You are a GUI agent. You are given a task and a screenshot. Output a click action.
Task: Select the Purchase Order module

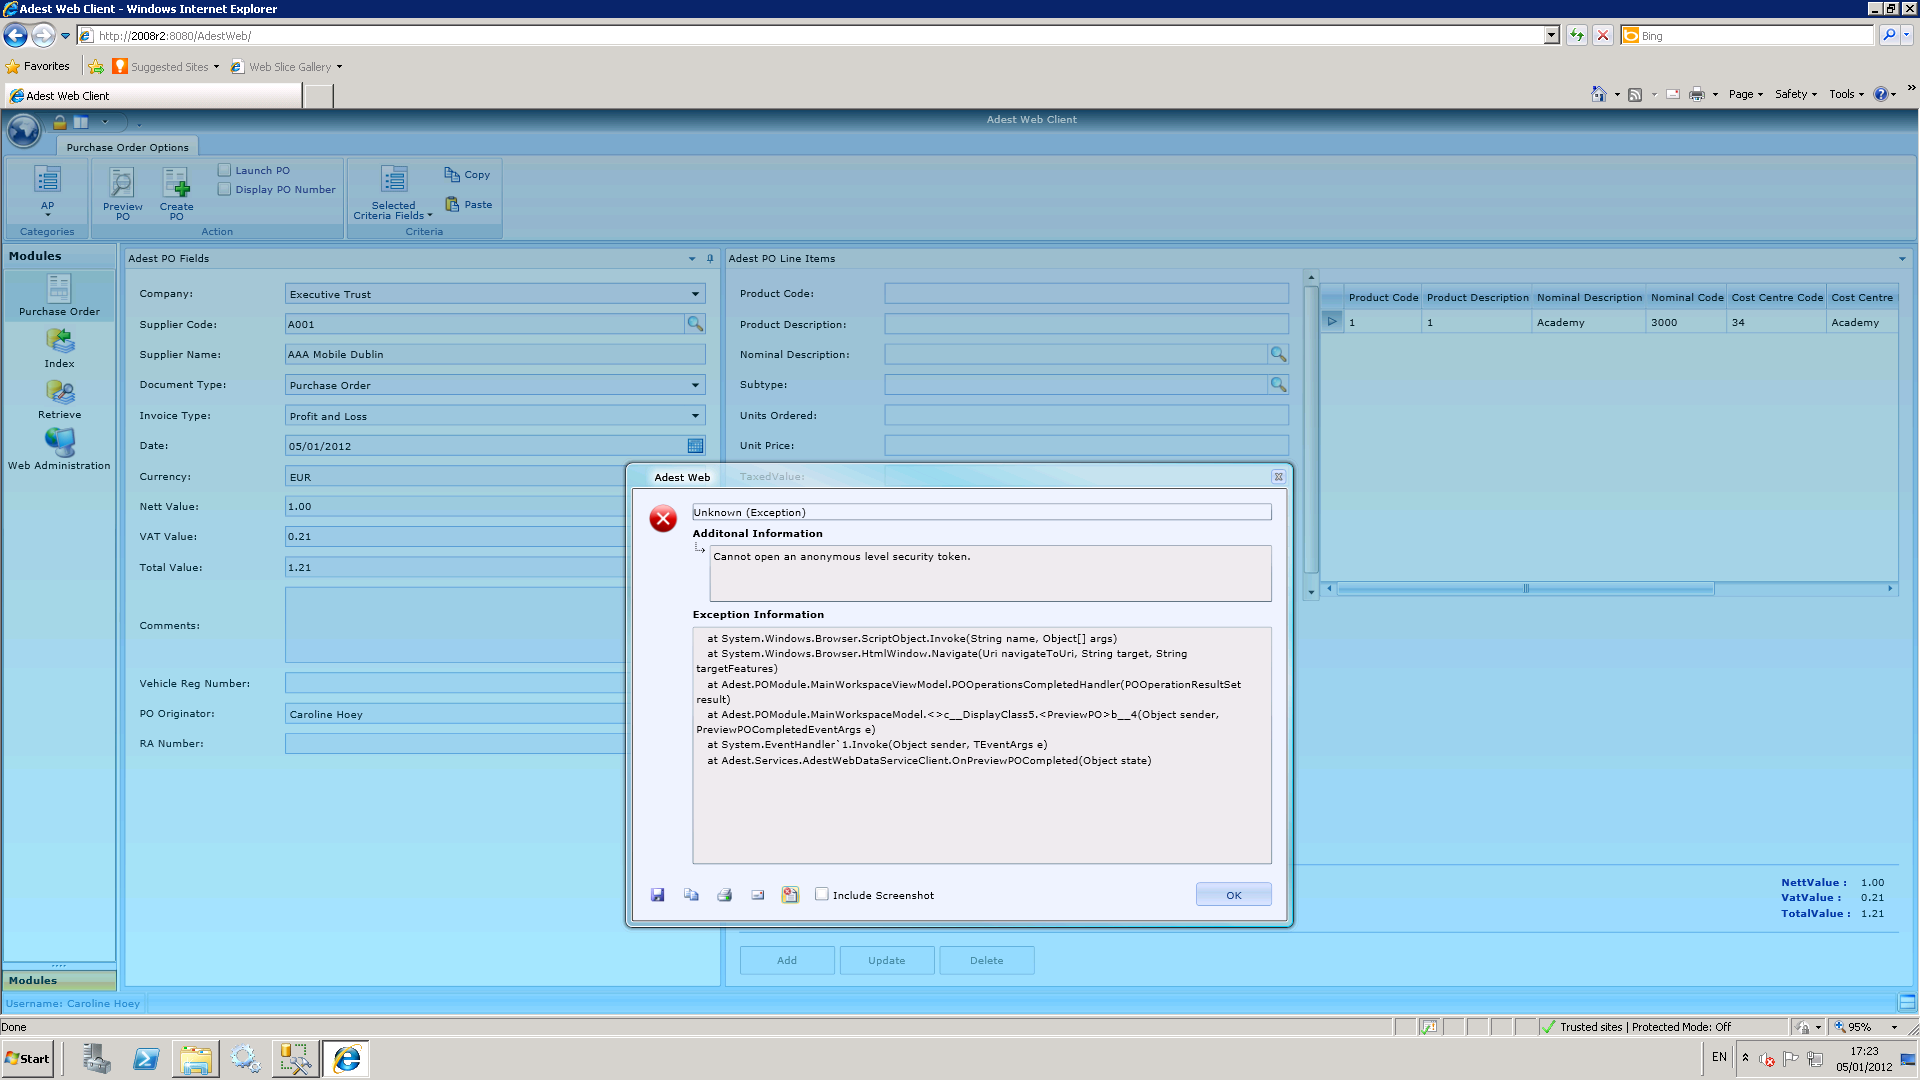tap(59, 295)
